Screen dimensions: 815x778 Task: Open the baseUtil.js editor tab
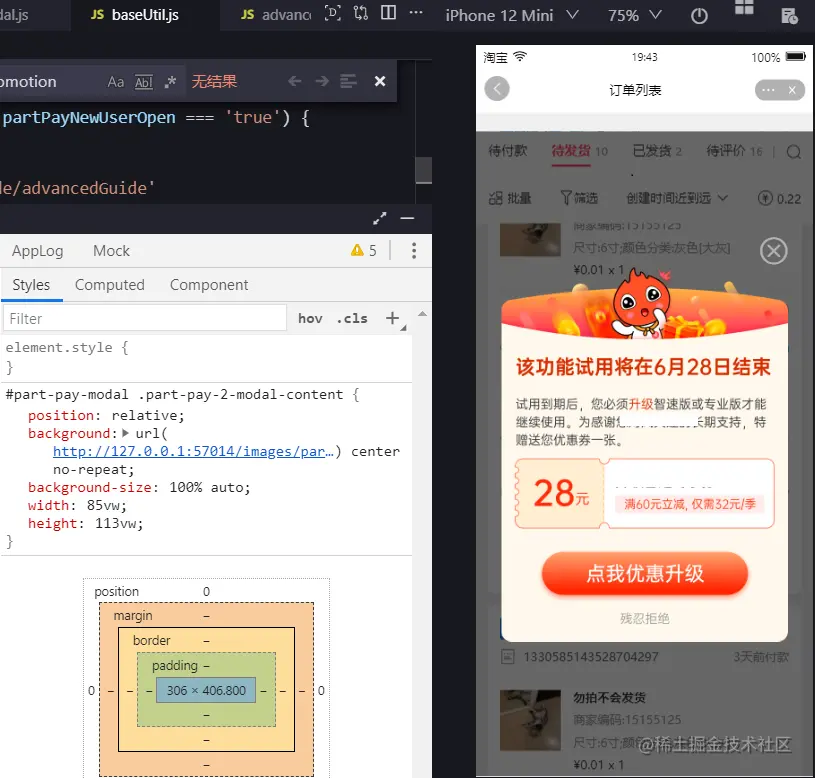click(x=135, y=15)
